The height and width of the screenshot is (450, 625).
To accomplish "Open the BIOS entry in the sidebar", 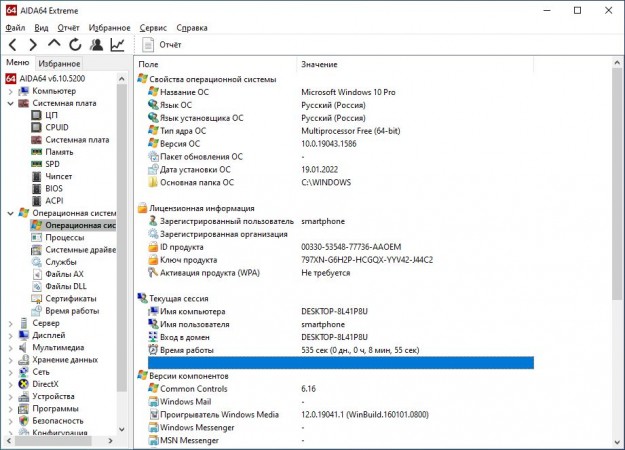I will (56, 187).
